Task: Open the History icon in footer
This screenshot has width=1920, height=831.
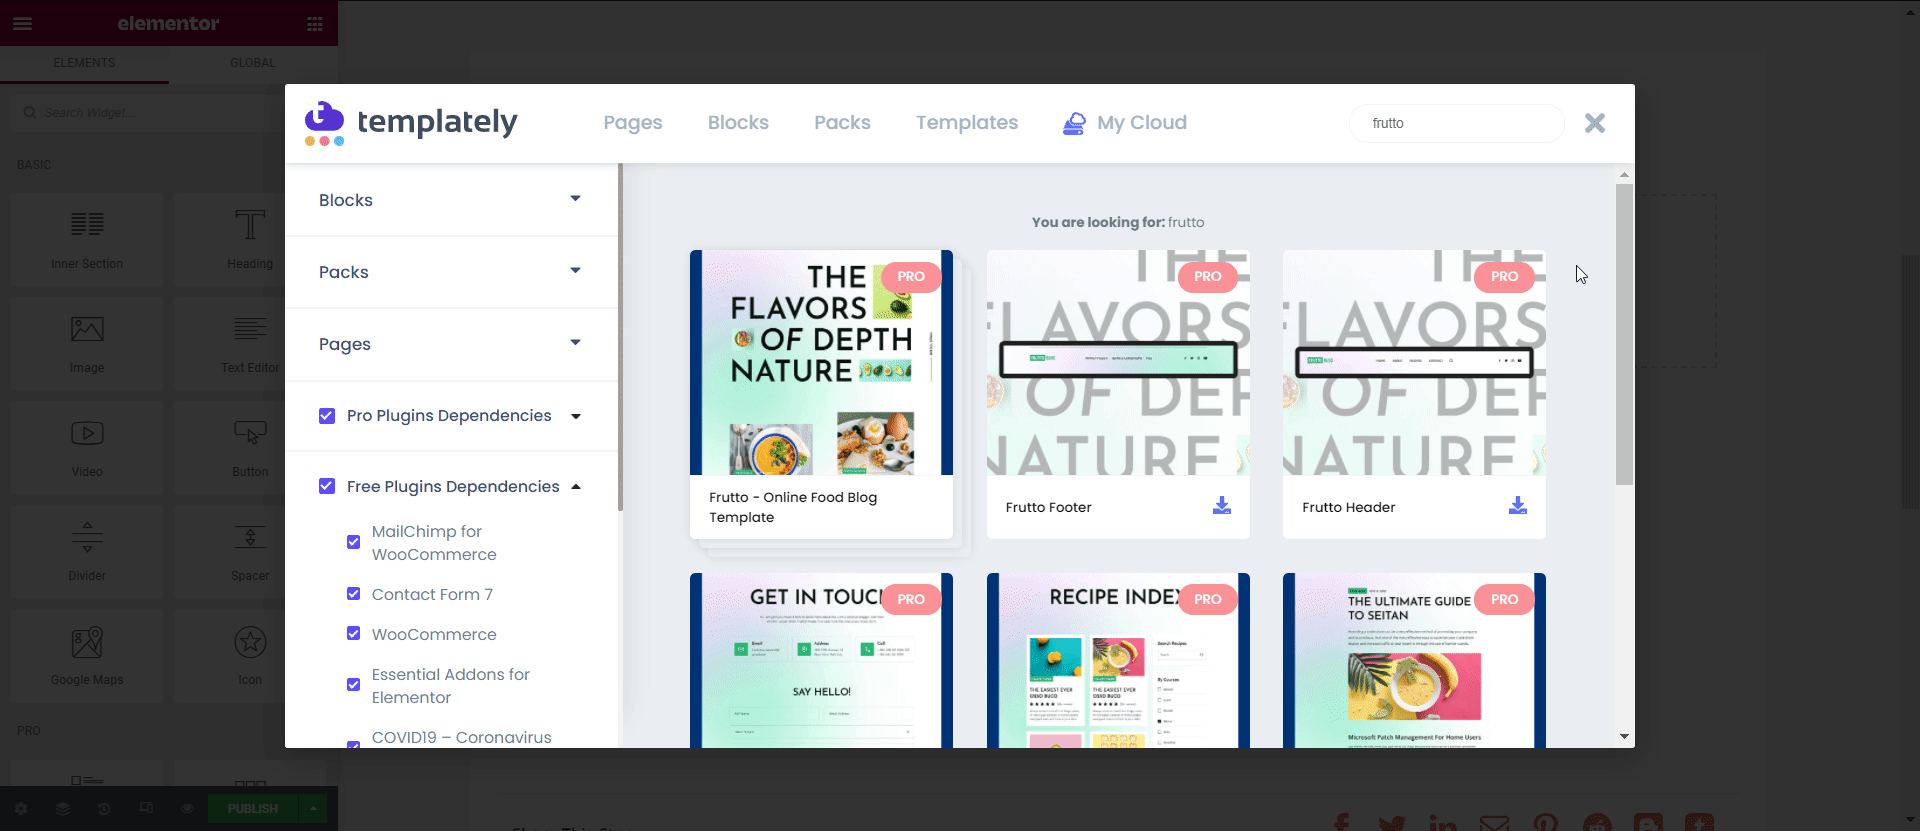Action: click(x=104, y=808)
